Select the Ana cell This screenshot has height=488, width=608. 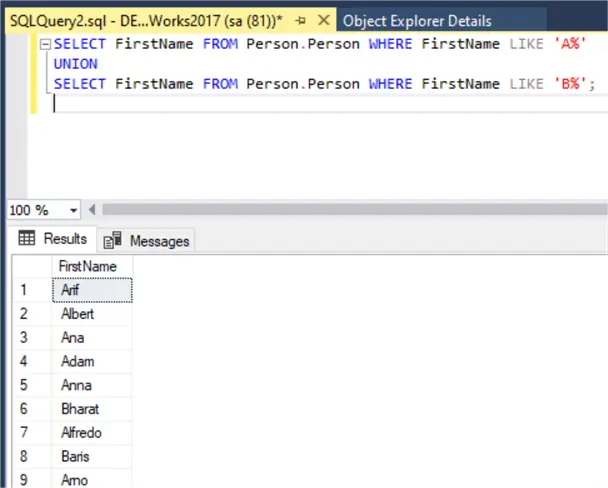pos(92,338)
